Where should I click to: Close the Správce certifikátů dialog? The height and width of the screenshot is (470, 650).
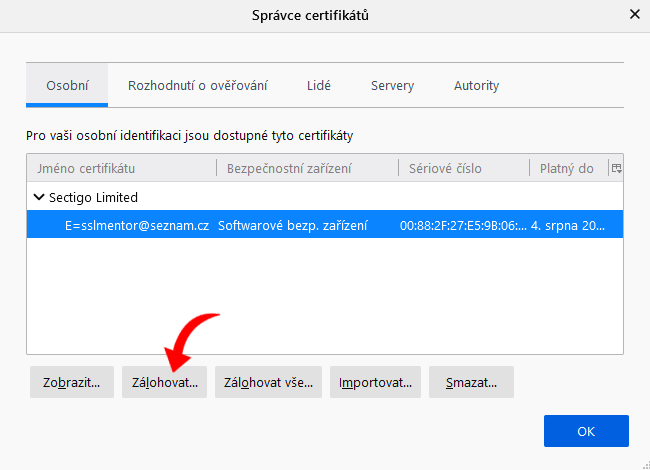pos(633,14)
